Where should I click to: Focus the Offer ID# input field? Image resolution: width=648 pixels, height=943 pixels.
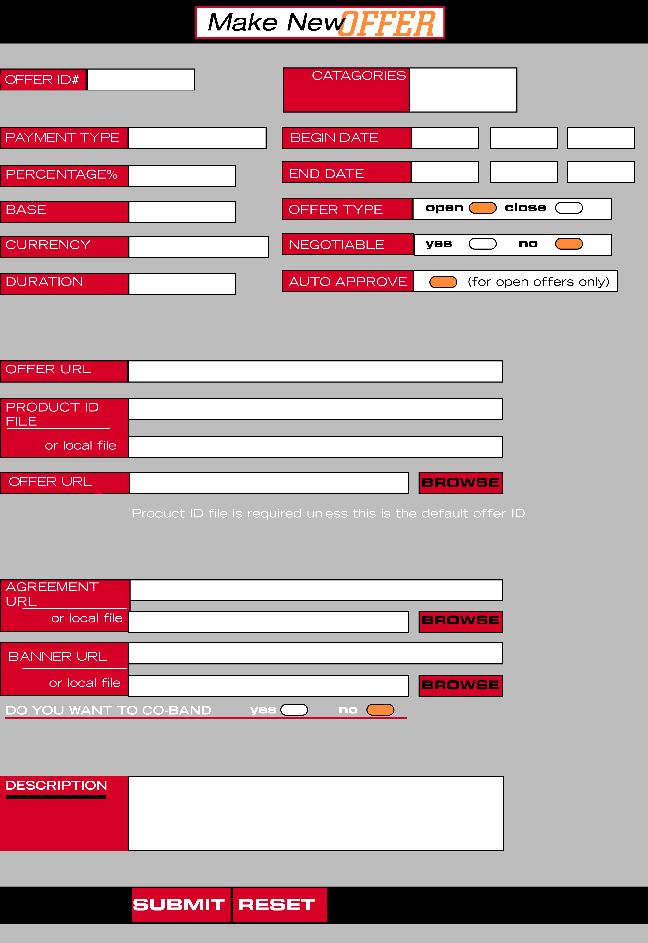(x=141, y=80)
